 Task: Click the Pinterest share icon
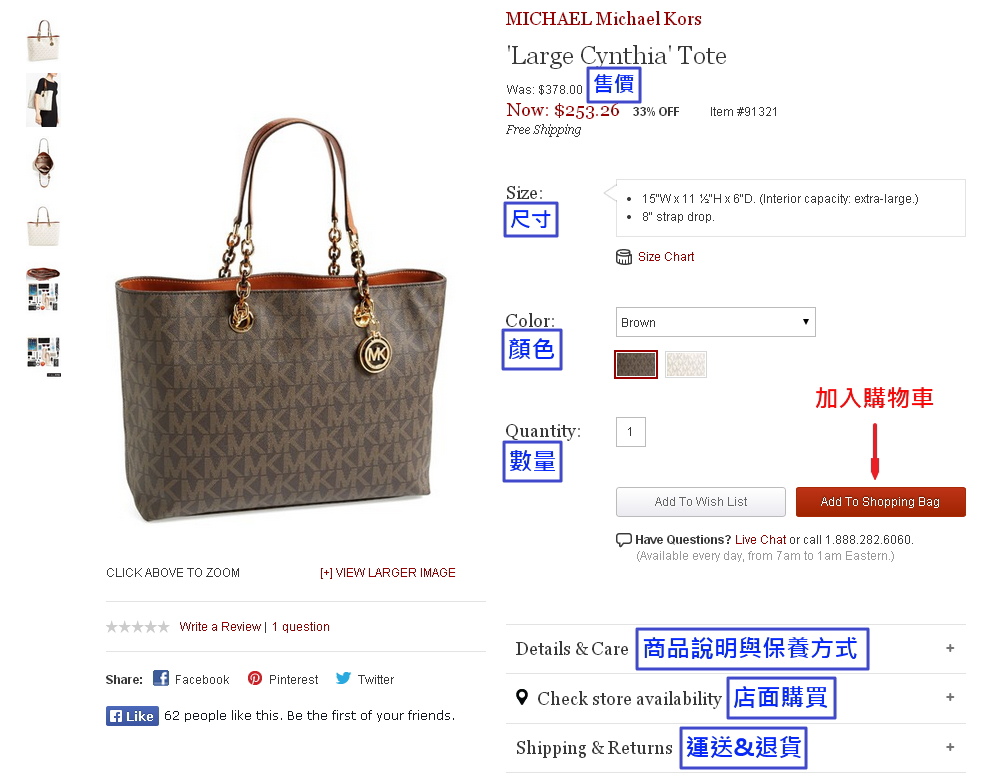pos(254,678)
